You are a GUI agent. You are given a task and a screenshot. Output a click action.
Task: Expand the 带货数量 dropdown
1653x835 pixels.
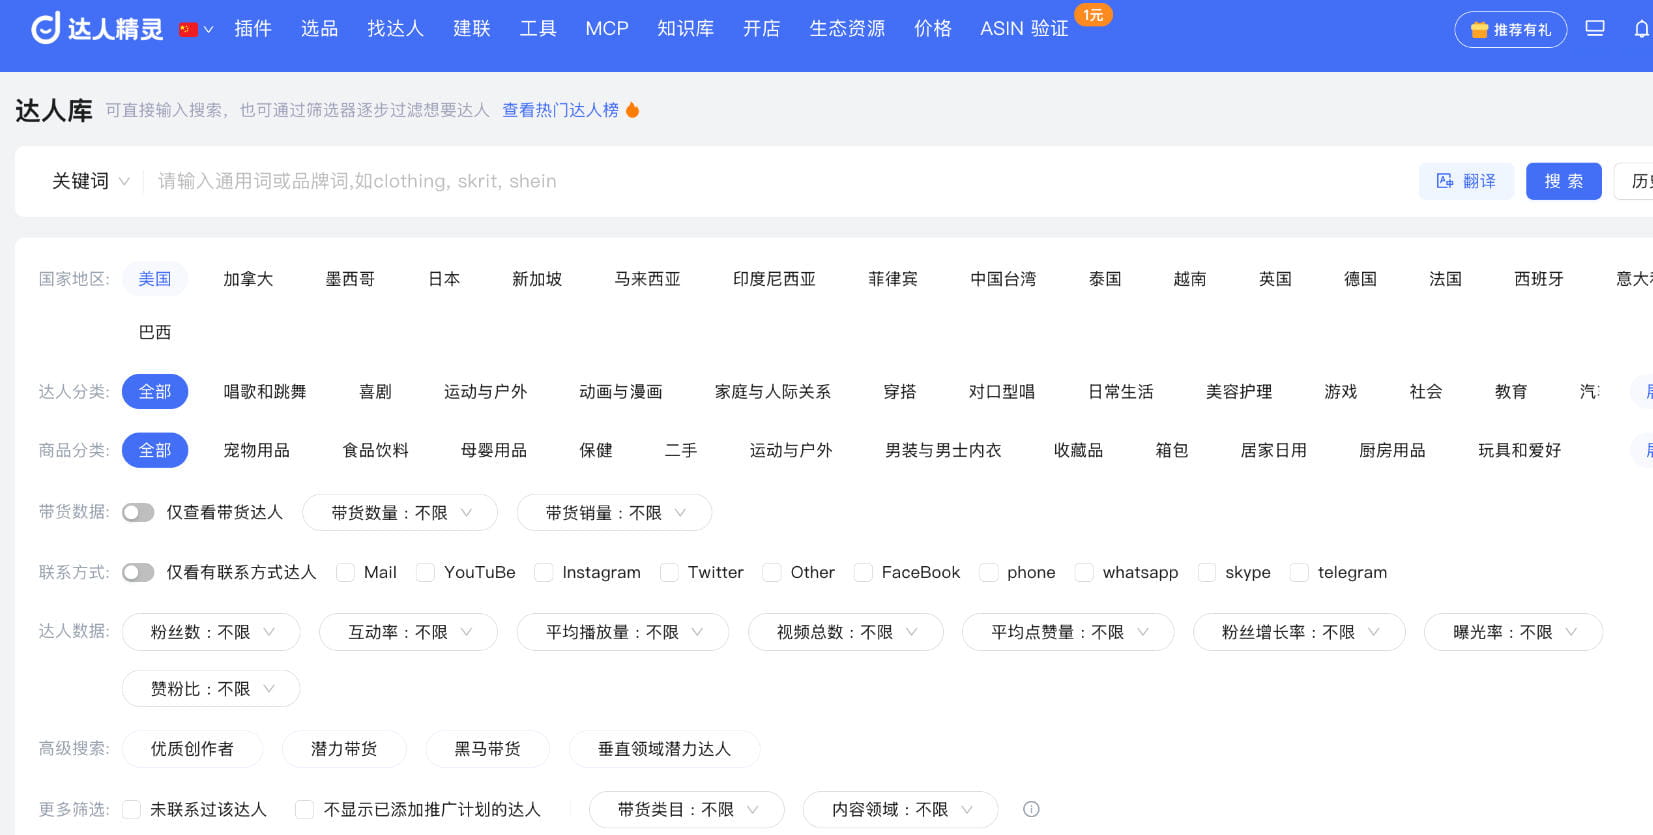(401, 513)
